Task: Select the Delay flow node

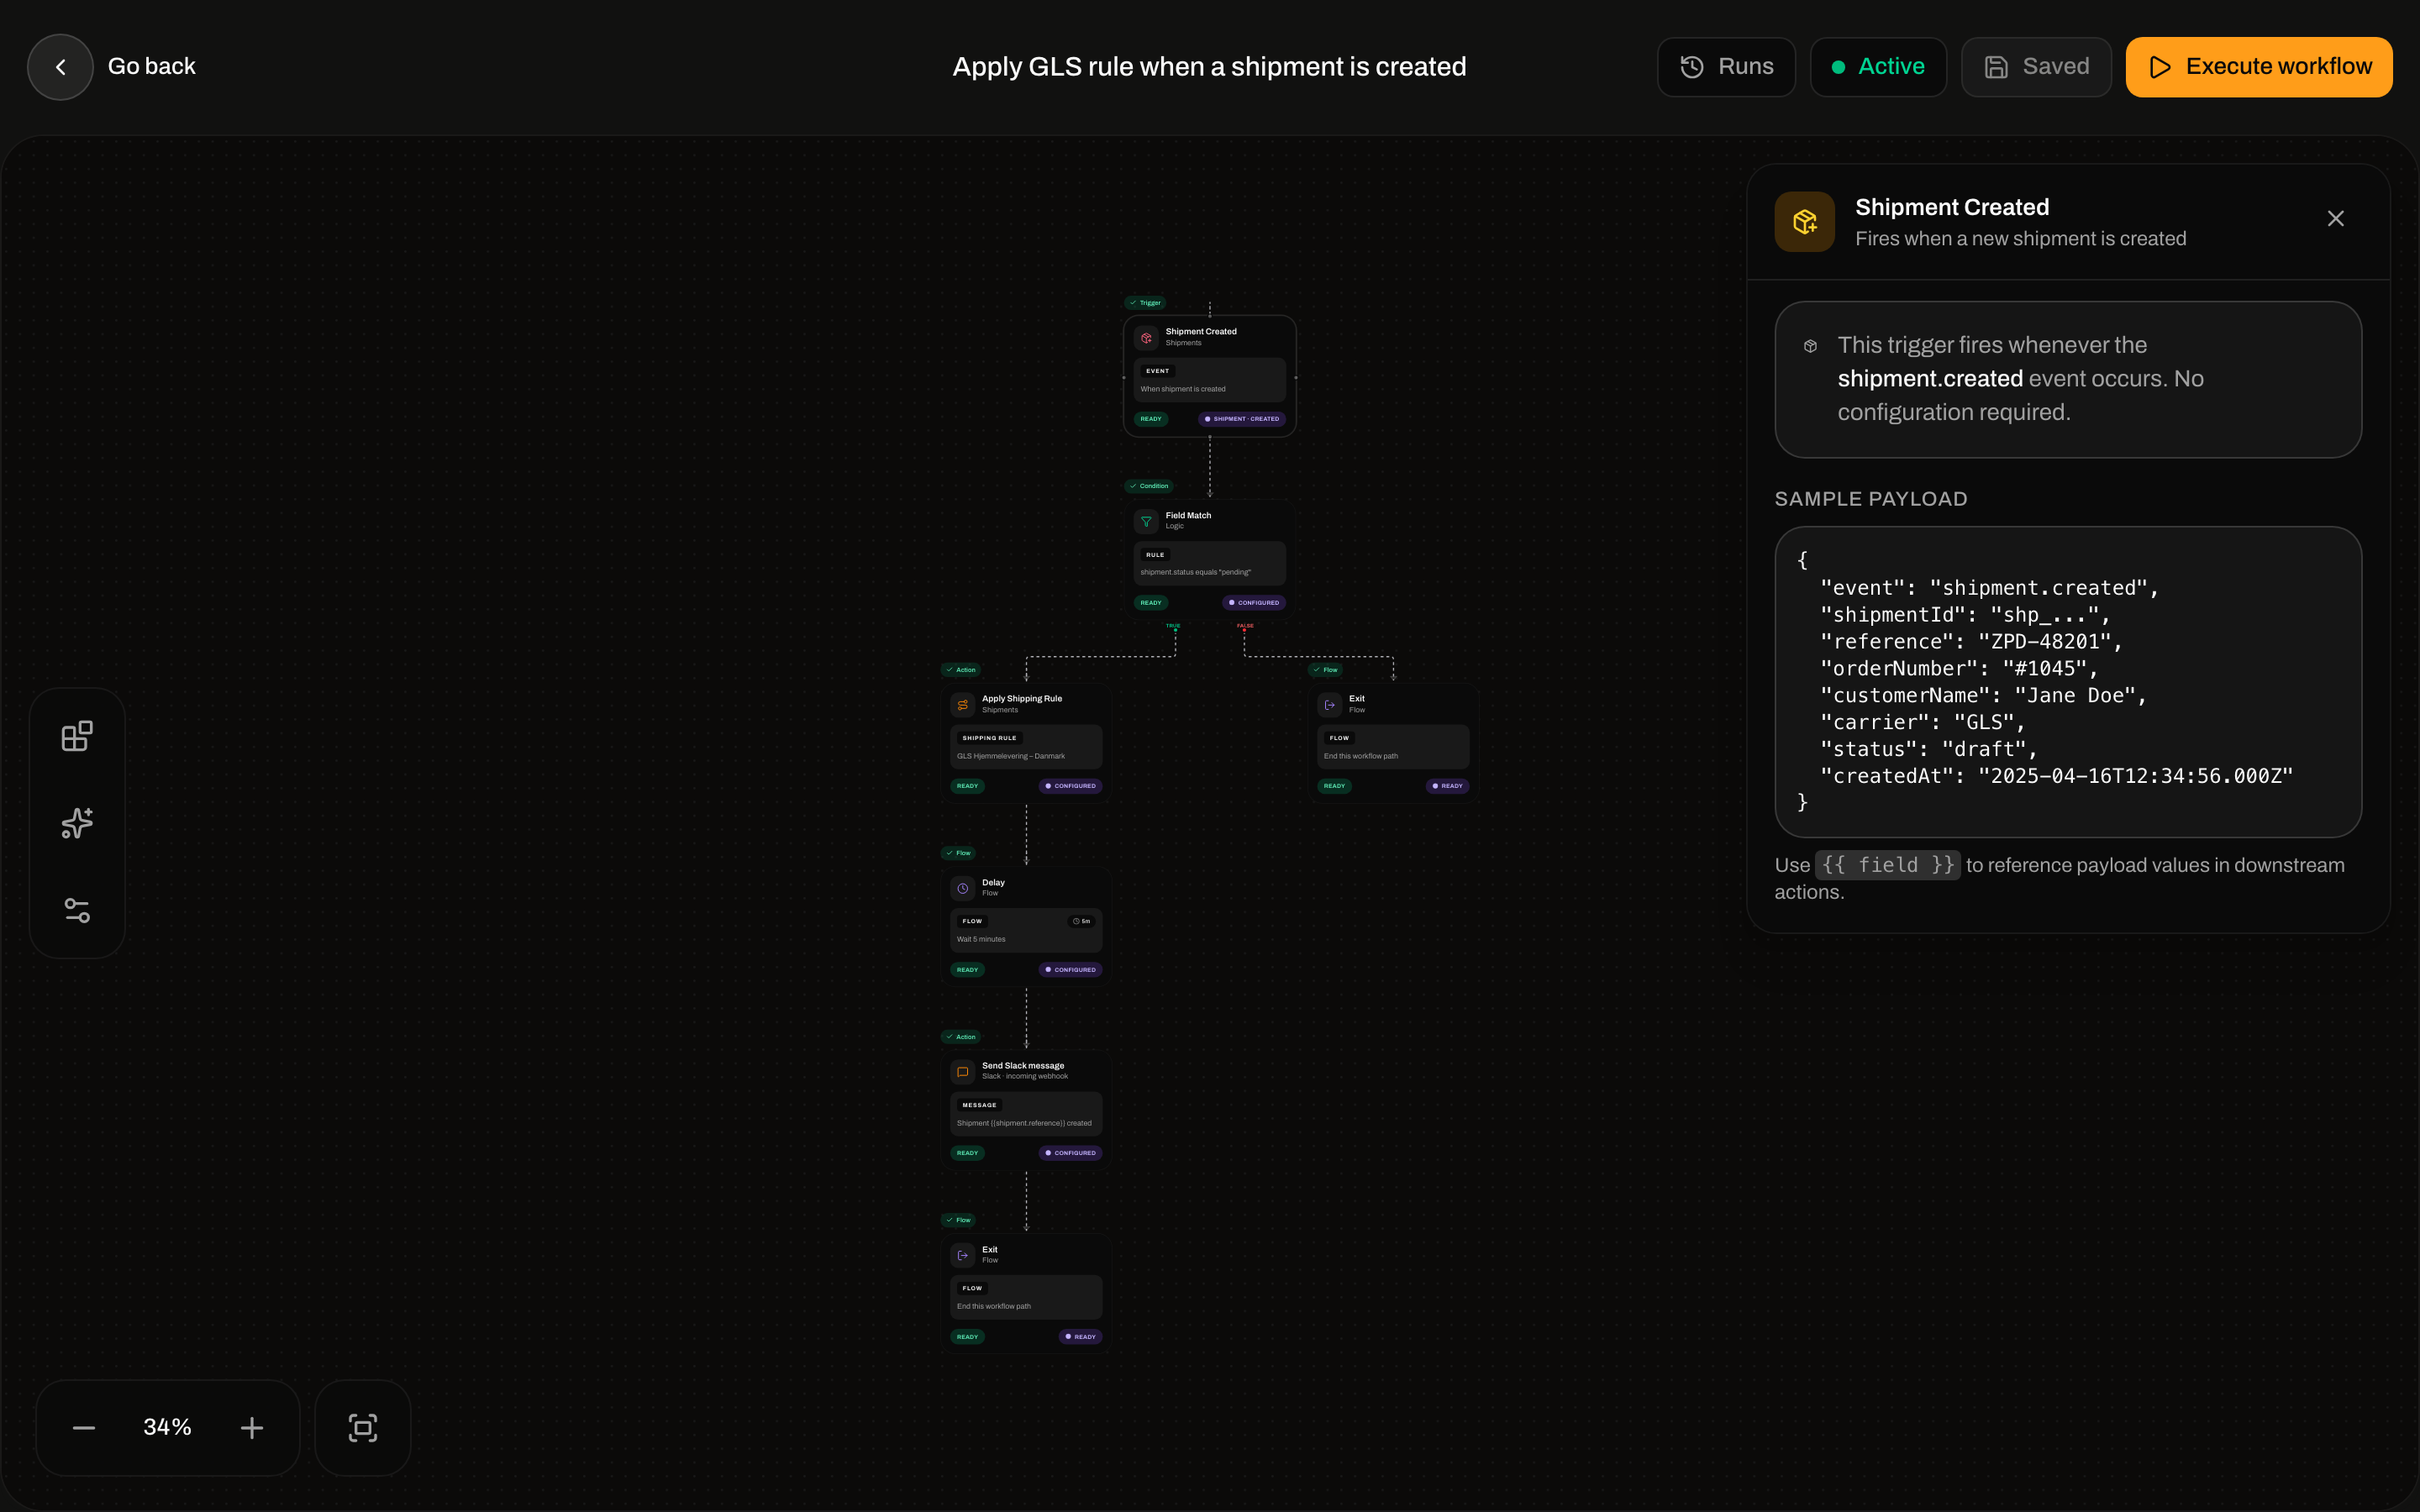Action: (x=1026, y=926)
